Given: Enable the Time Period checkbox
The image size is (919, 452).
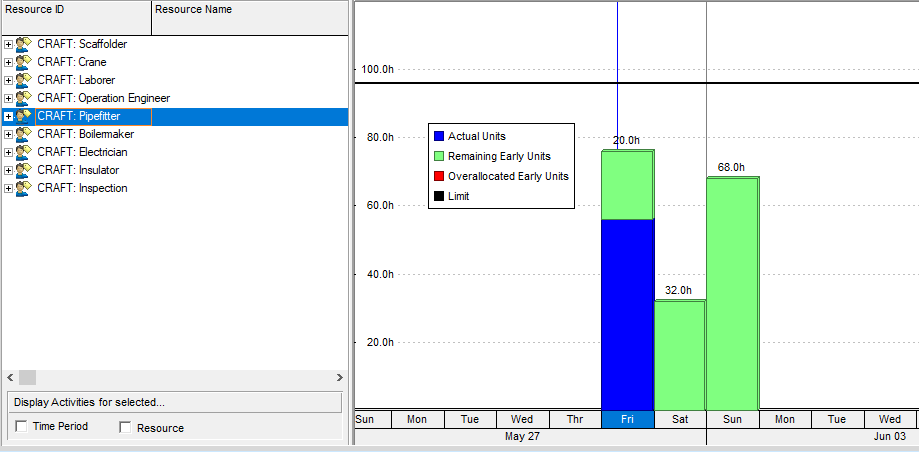Looking at the screenshot, I should coord(23,427).
